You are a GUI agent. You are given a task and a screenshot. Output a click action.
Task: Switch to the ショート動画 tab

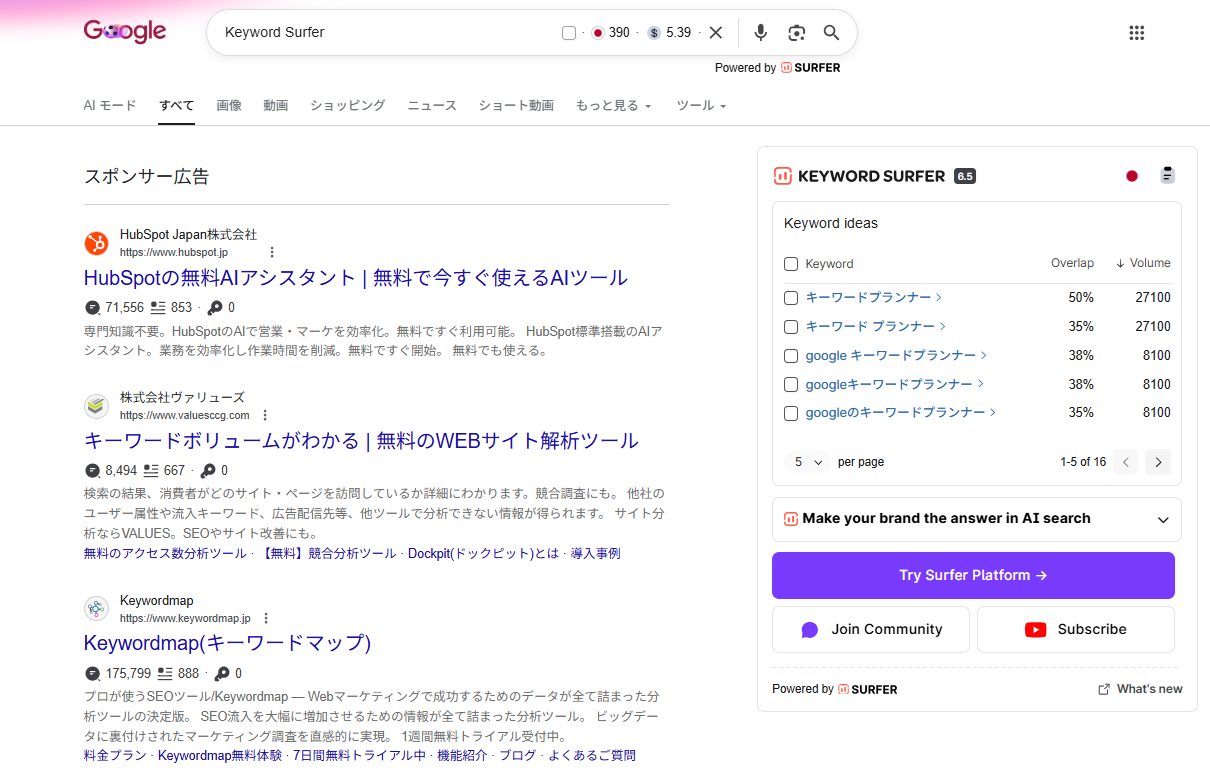click(x=516, y=105)
